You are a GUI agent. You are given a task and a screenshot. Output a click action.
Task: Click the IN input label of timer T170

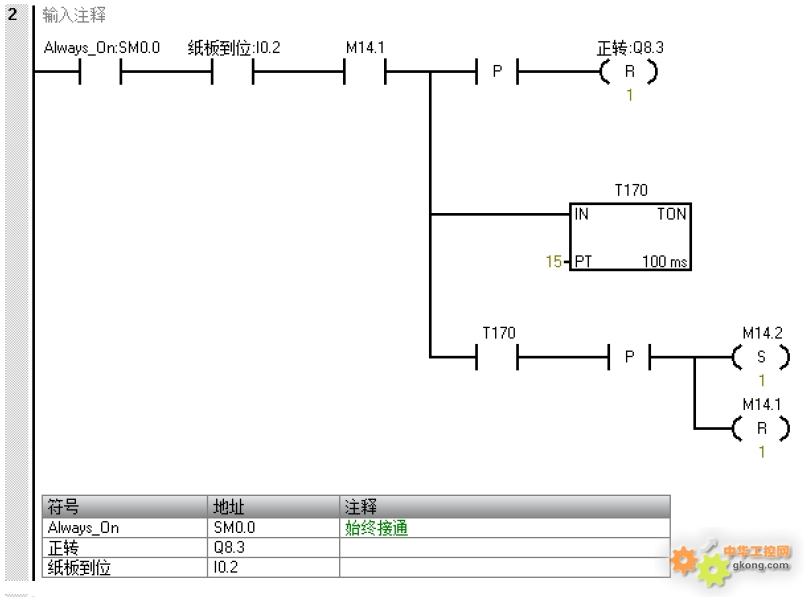point(581,214)
